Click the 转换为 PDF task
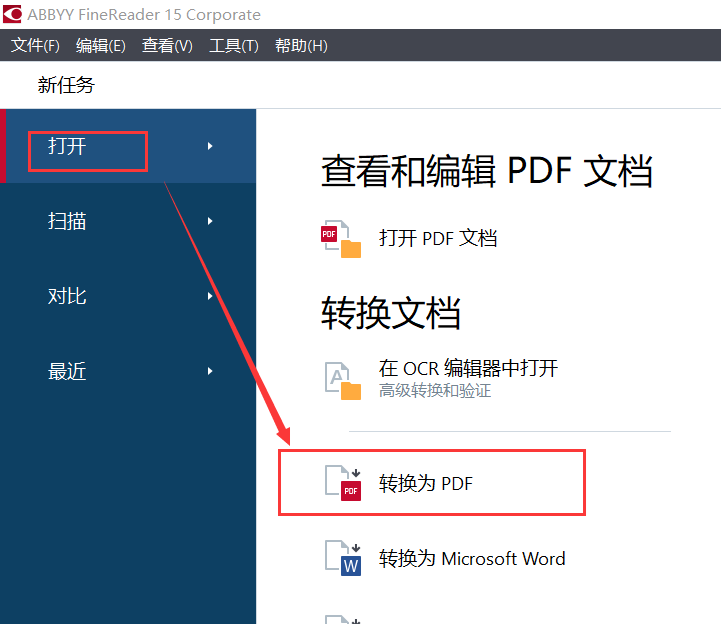721x624 pixels. point(426,483)
